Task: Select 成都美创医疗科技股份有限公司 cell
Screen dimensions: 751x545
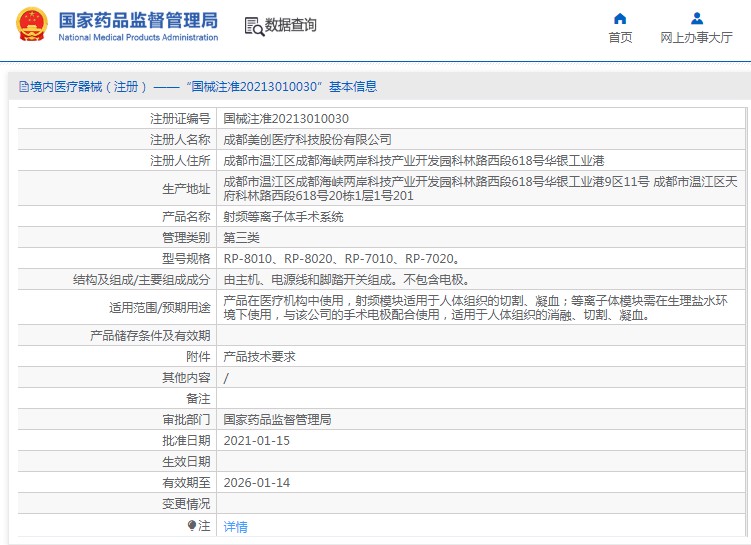Action: tap(307, 140)
